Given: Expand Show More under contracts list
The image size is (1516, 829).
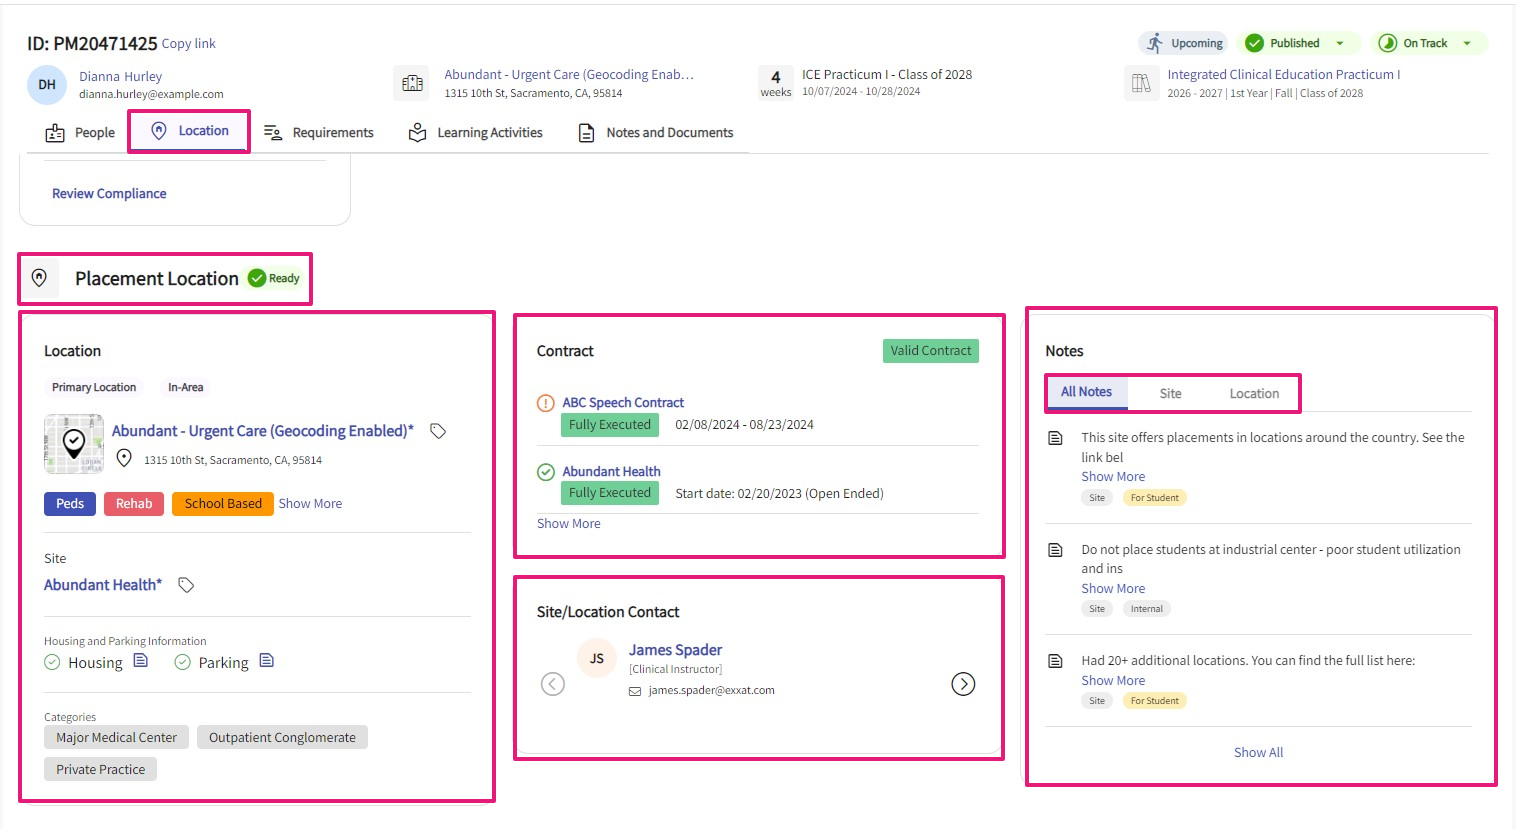Looking at the screenshot, I should coord(568,524).
